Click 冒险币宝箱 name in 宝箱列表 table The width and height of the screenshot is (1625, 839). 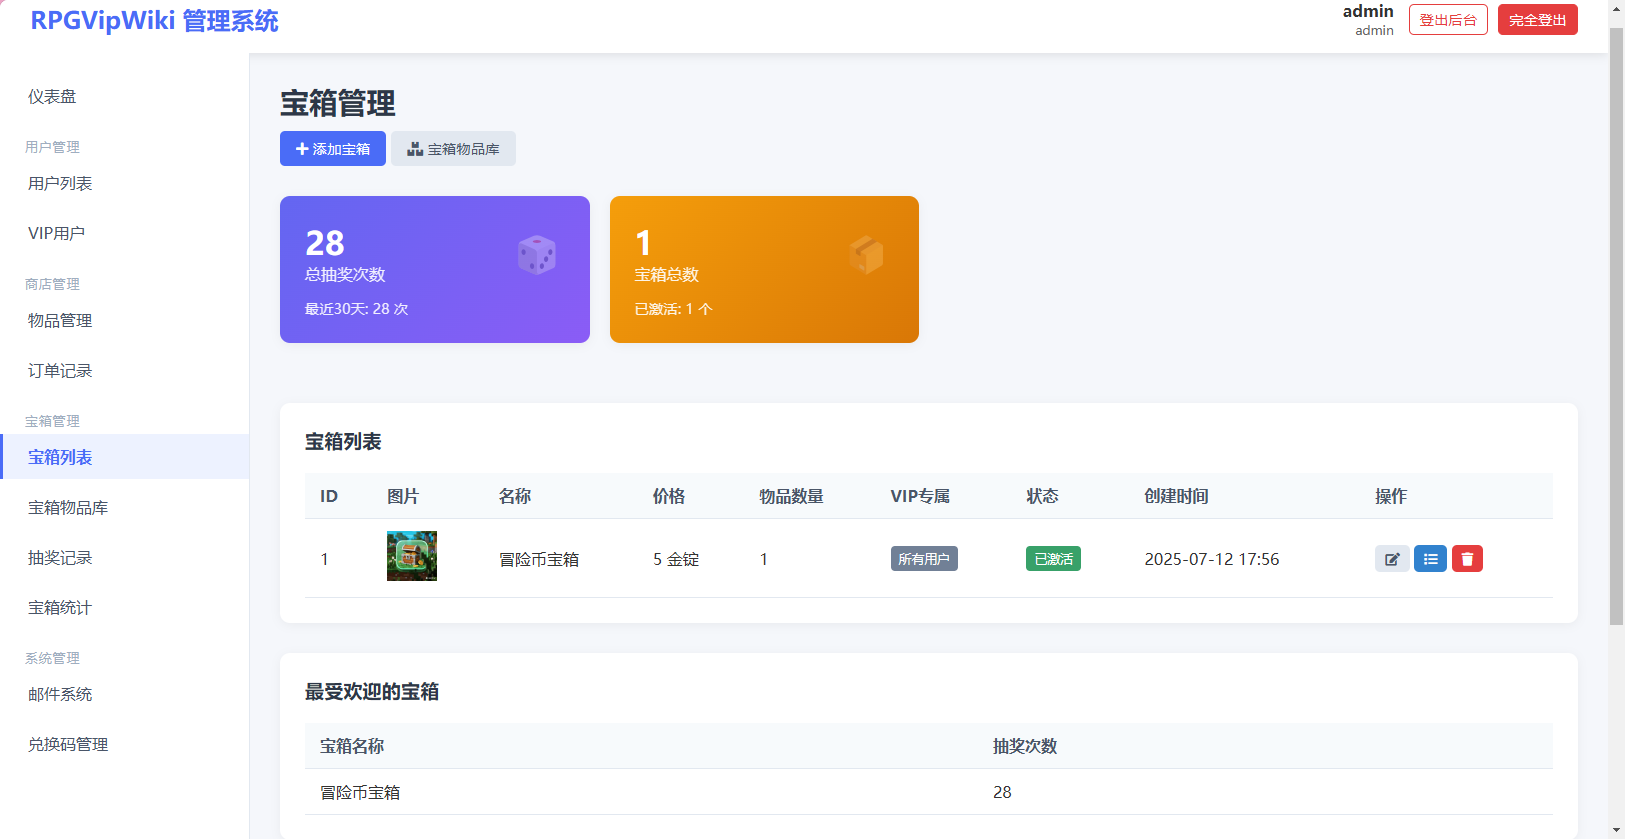click(x=539, y=560)
